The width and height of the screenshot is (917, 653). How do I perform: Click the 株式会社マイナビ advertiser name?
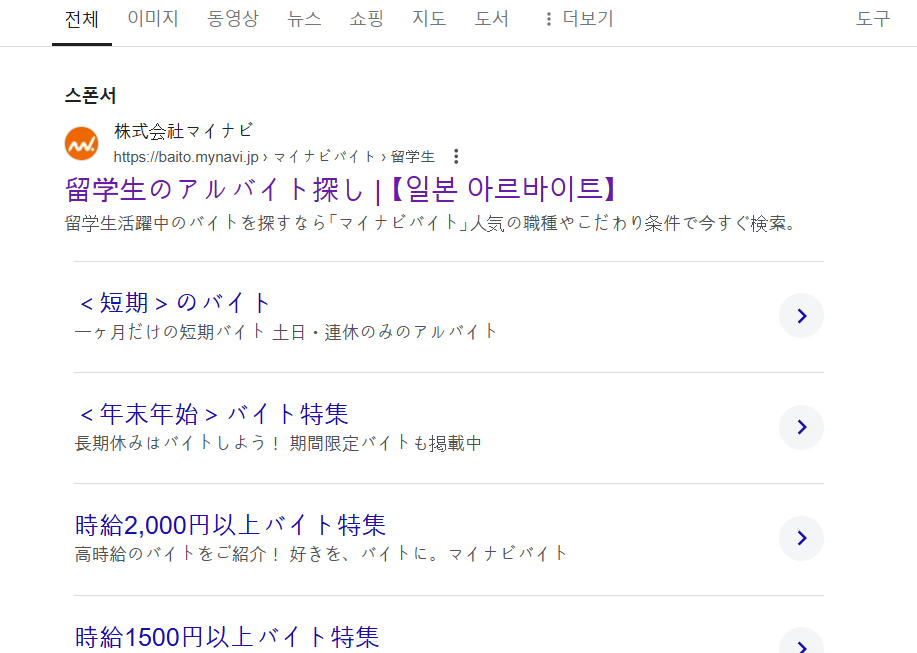click(x=184, y=131)
